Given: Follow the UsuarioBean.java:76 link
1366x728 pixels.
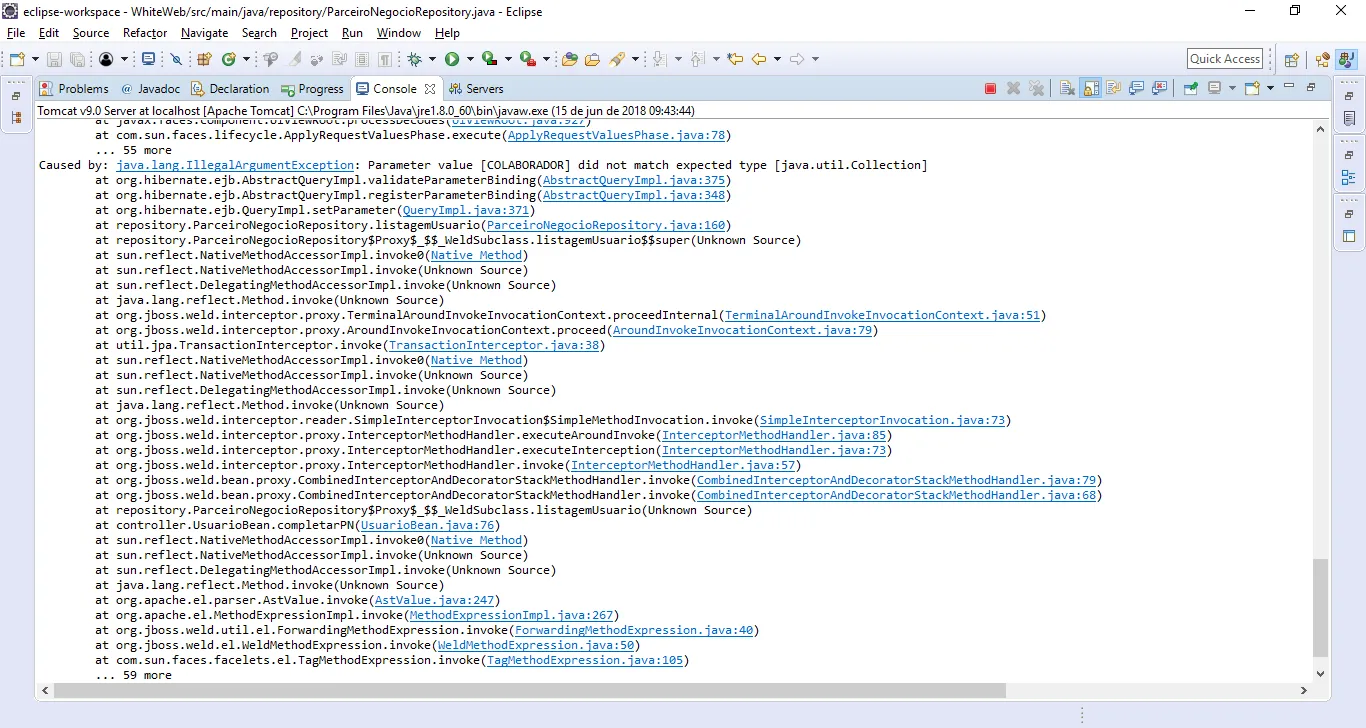Looking at the screenshot, I should click(x=428, y=525).
